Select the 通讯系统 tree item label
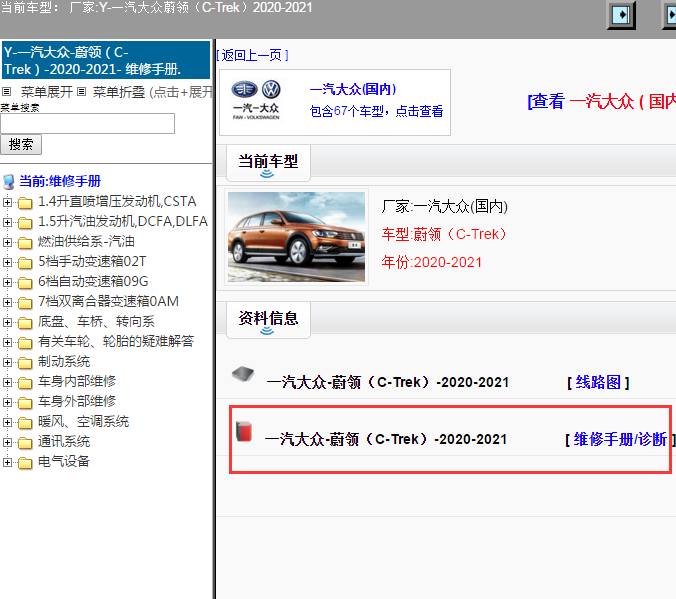This screenshot has height=599, width=676. coord(64,442)
